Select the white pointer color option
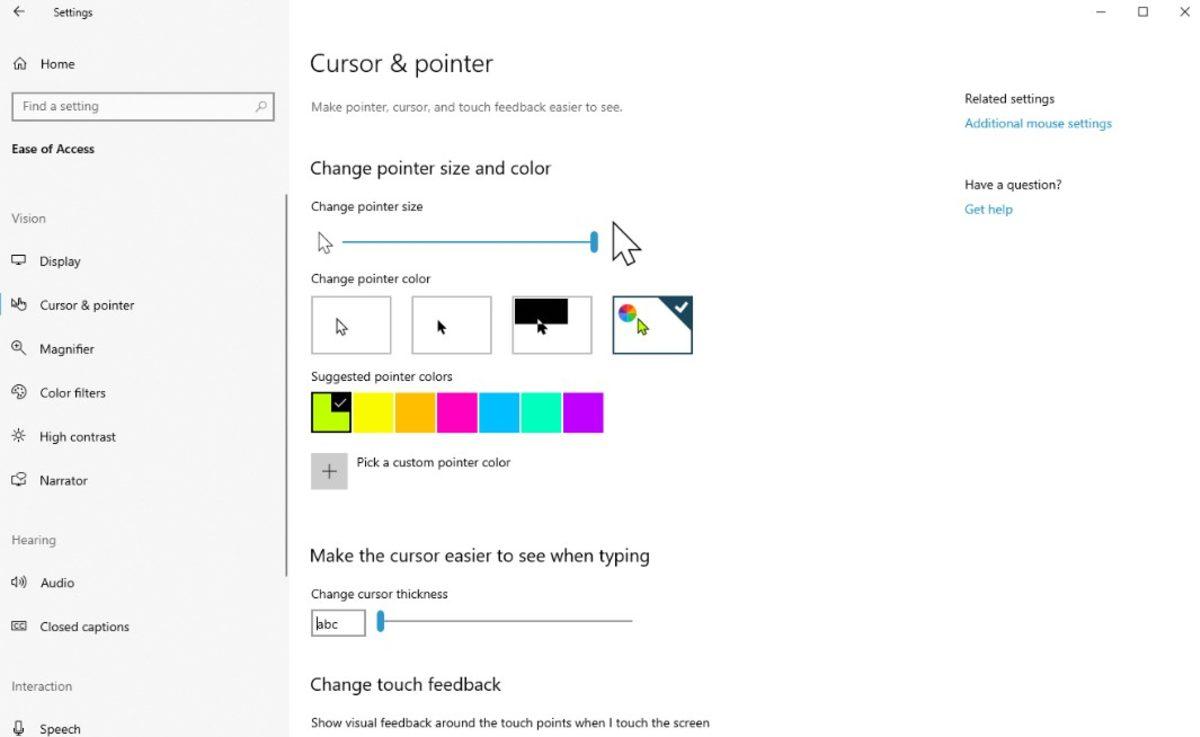Screen dimensions: 1200x737 point(350,324)
